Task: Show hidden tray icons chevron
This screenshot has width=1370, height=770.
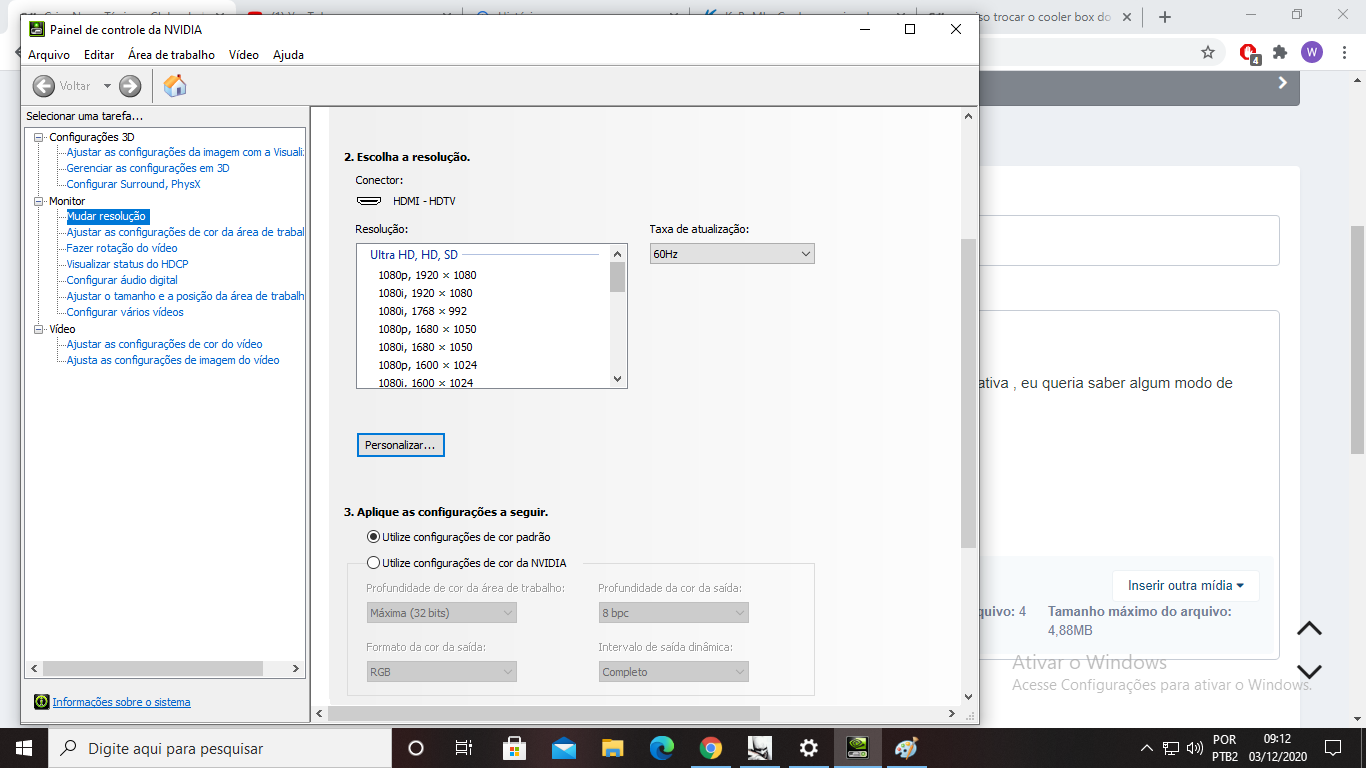Action: pos(1147,748)
